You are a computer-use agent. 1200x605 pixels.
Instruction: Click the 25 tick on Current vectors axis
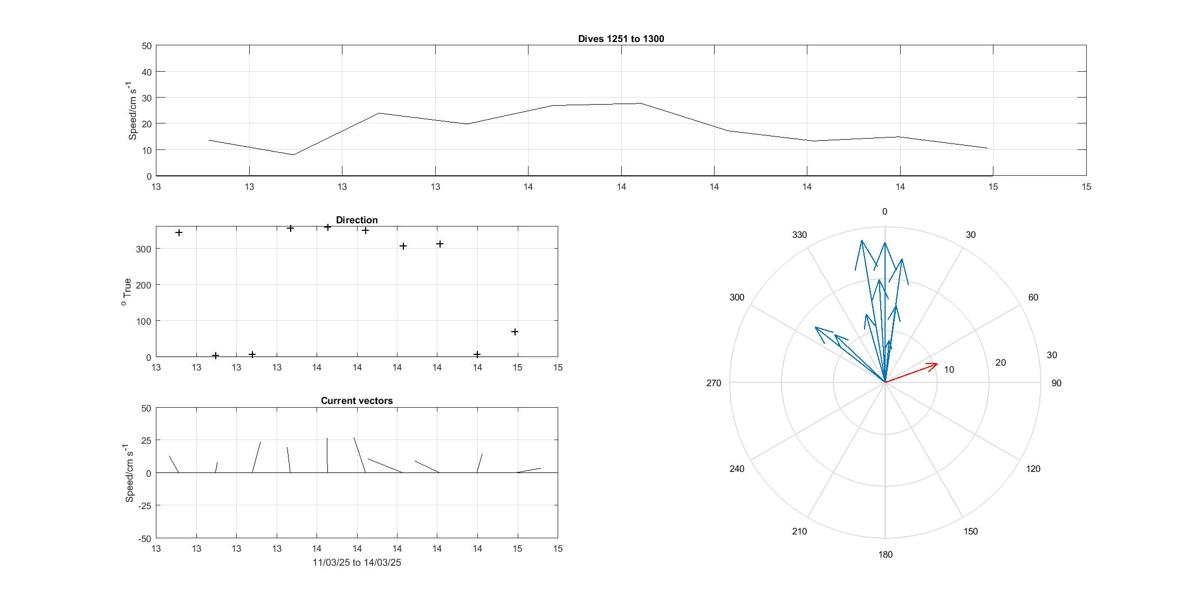coord(145,441)
